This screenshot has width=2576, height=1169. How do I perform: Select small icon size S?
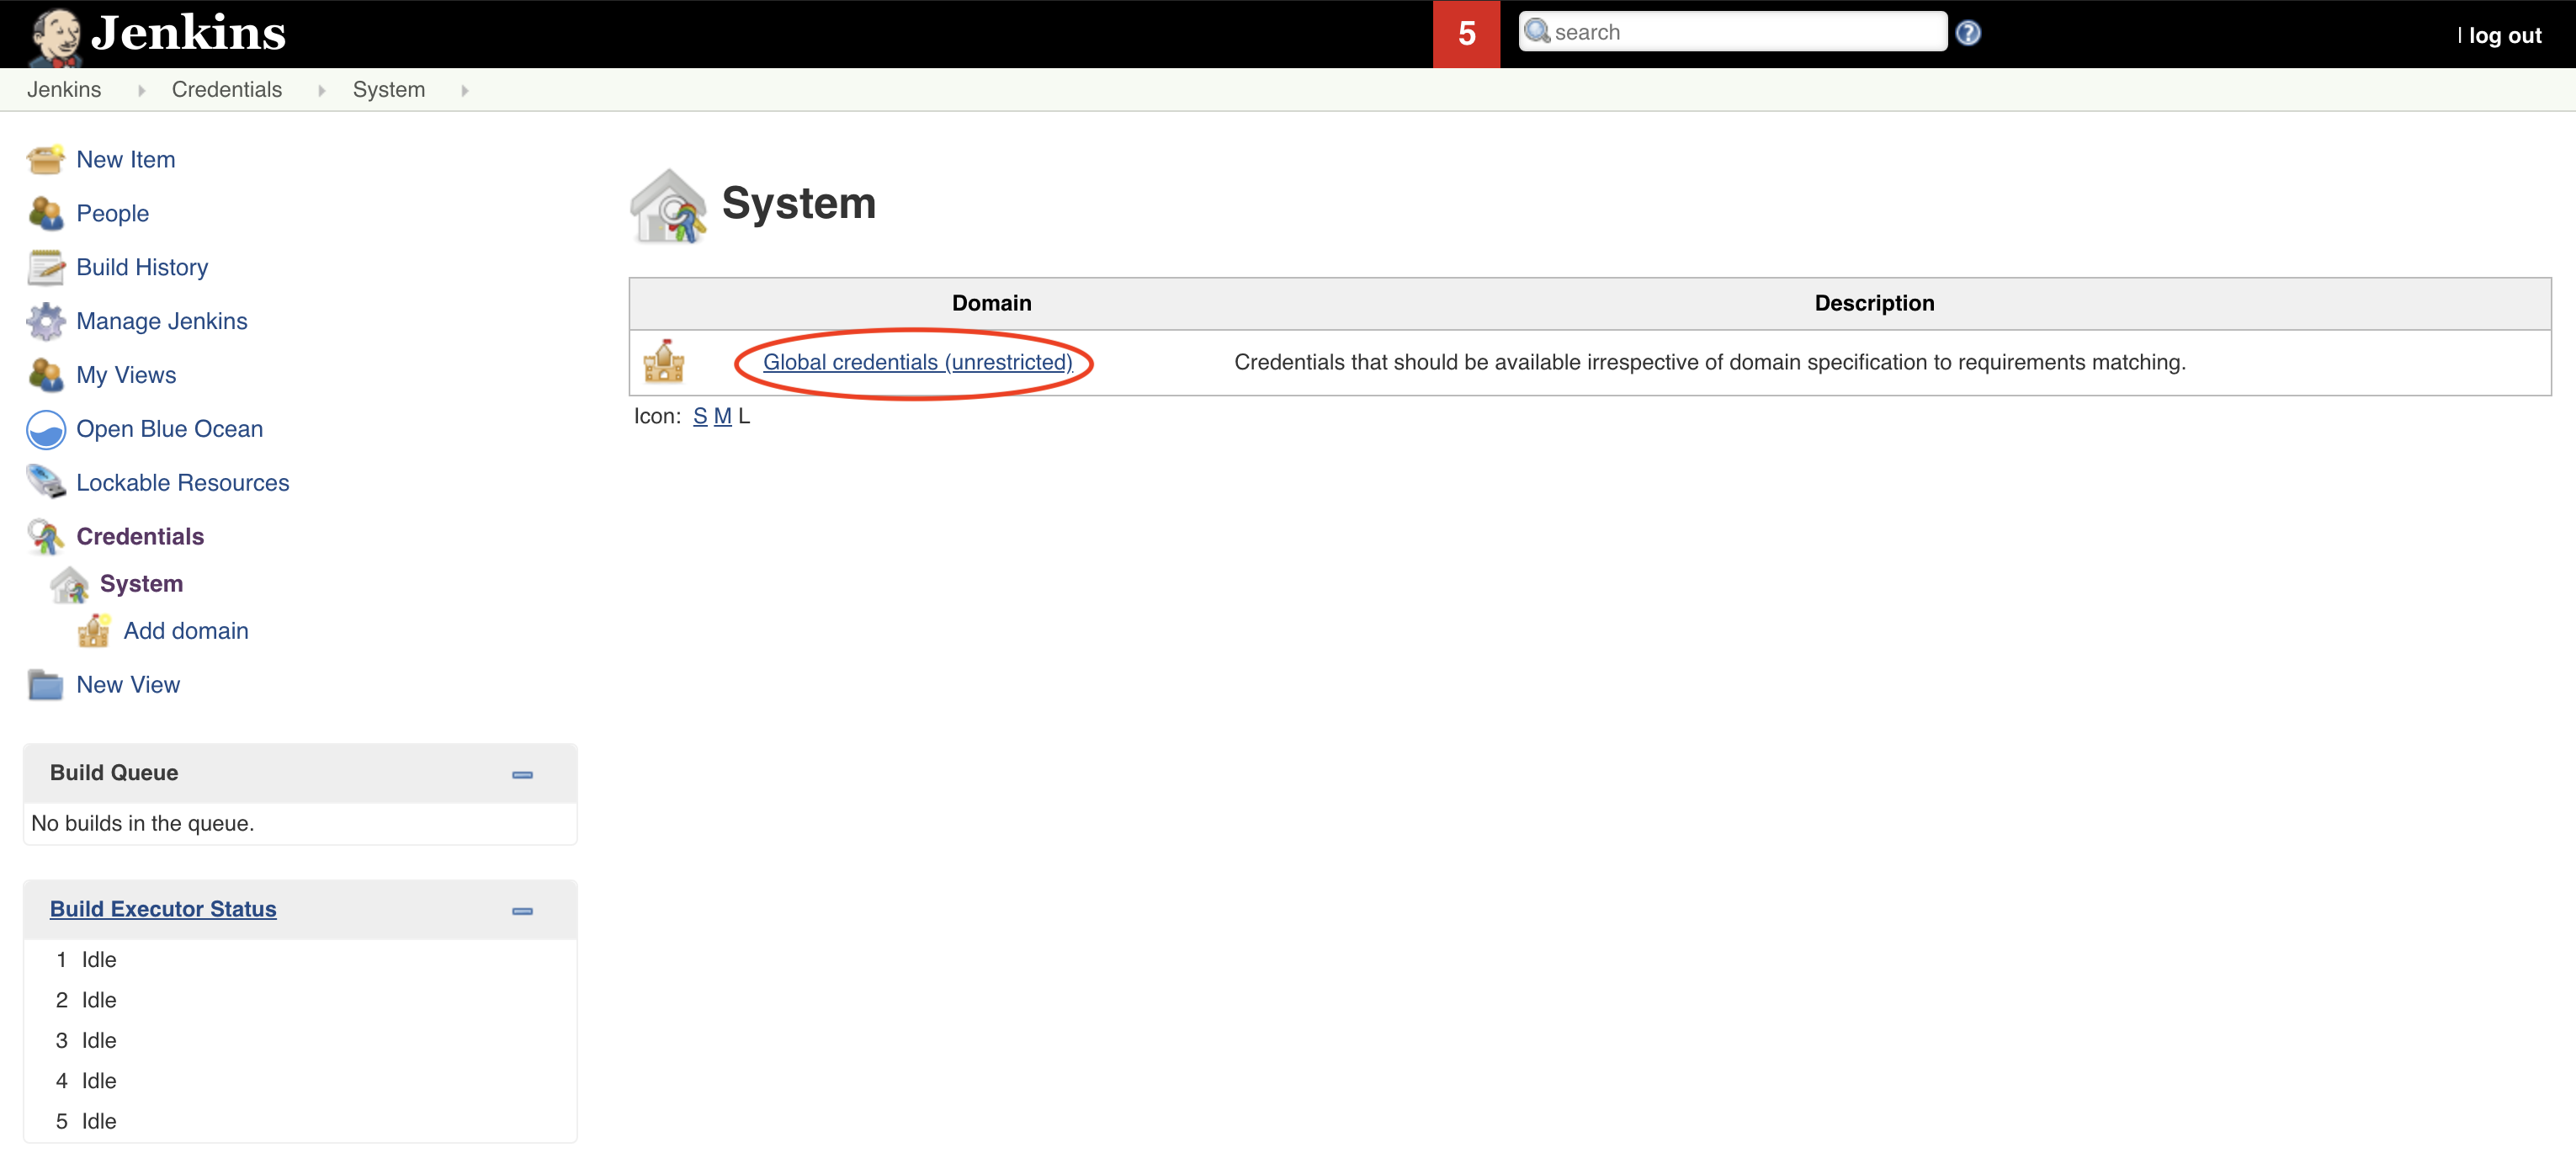pyautogui.click(x=702, y=416)
